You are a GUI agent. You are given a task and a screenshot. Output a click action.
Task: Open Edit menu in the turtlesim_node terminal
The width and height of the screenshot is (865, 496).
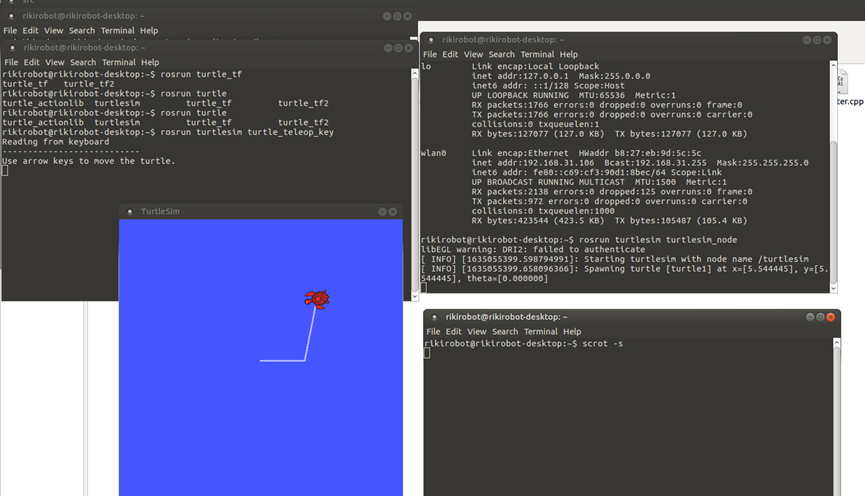tap(450, 54)
